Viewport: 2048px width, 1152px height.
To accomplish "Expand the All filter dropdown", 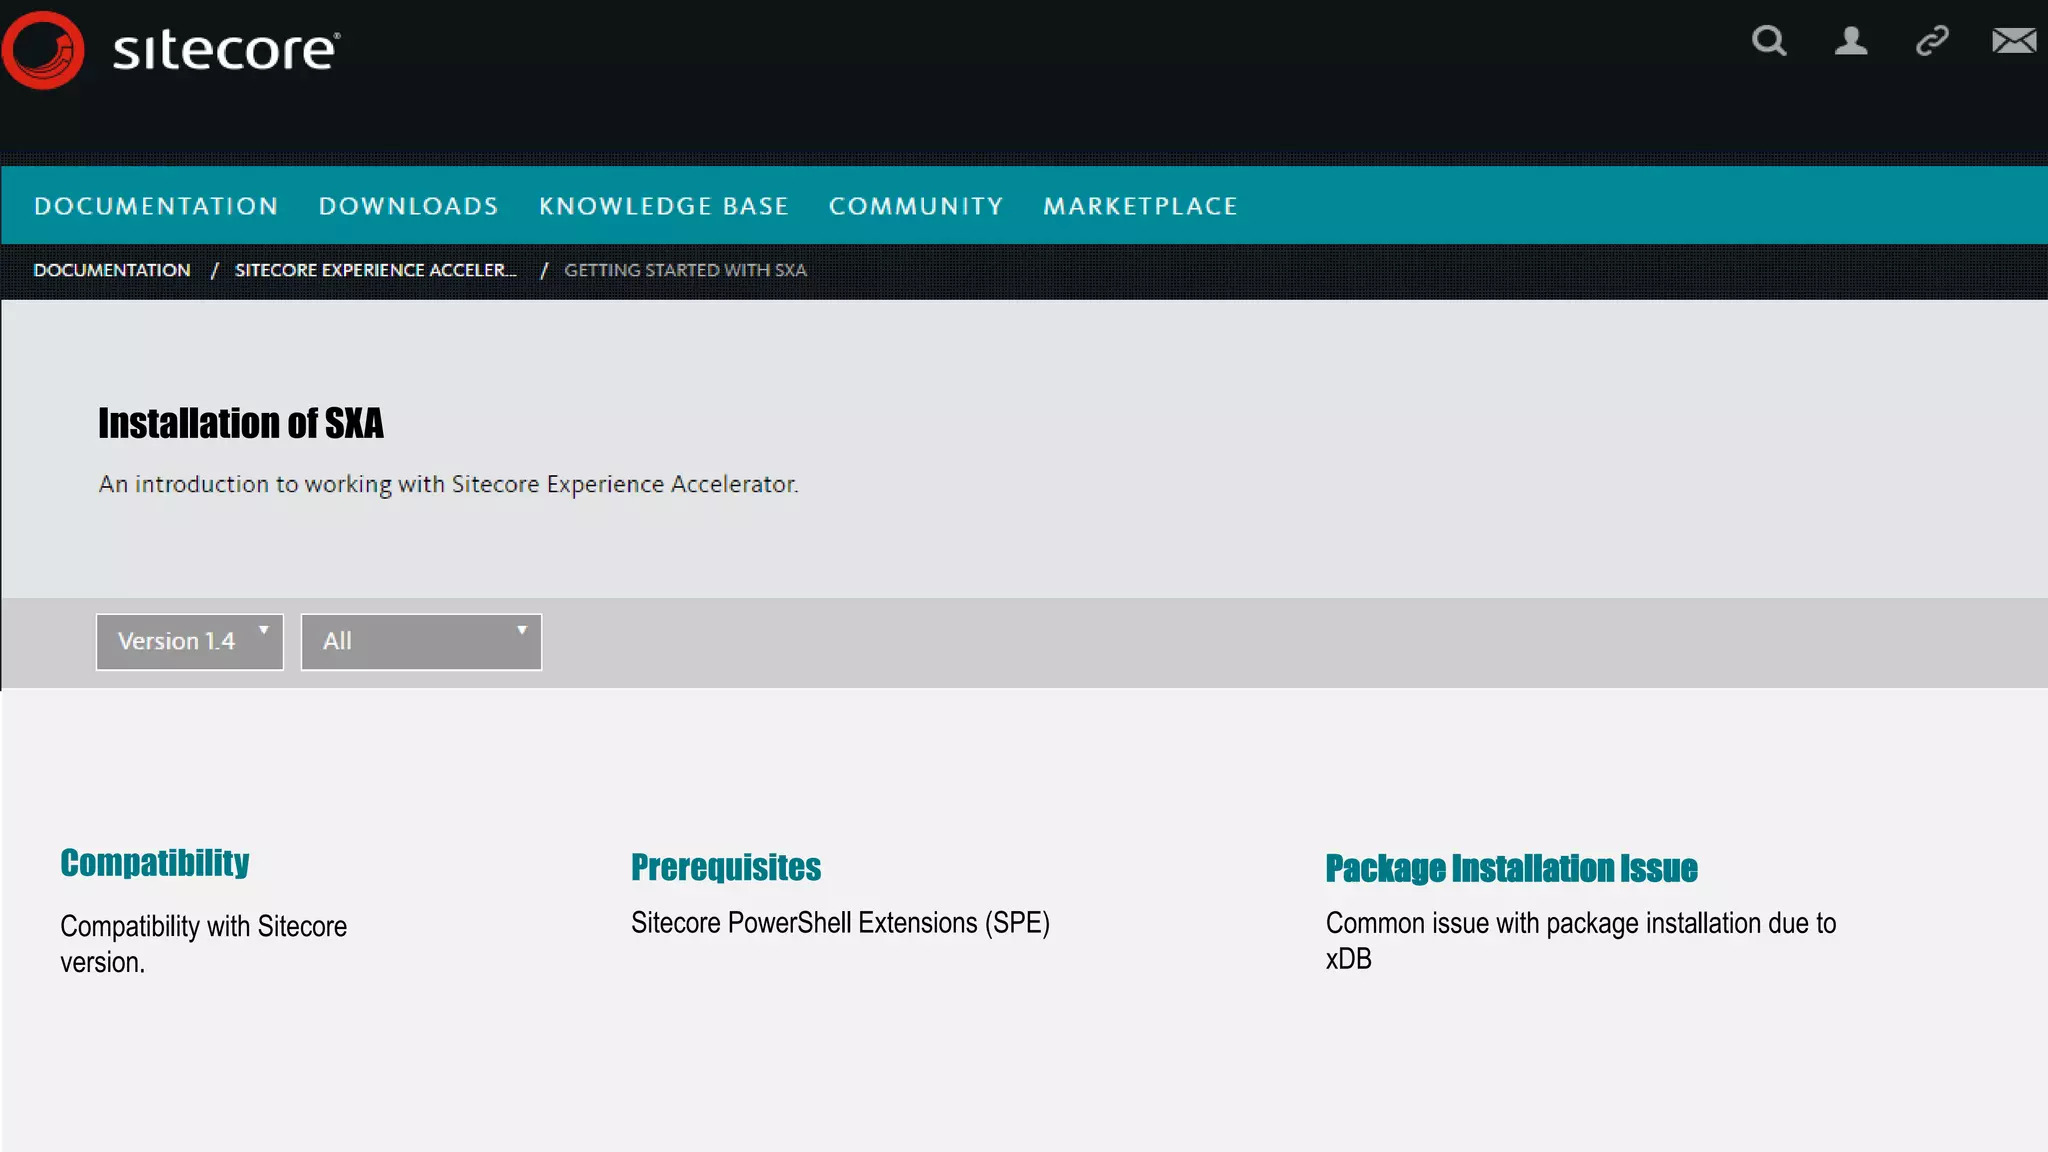I will click(x=421, y=642).
